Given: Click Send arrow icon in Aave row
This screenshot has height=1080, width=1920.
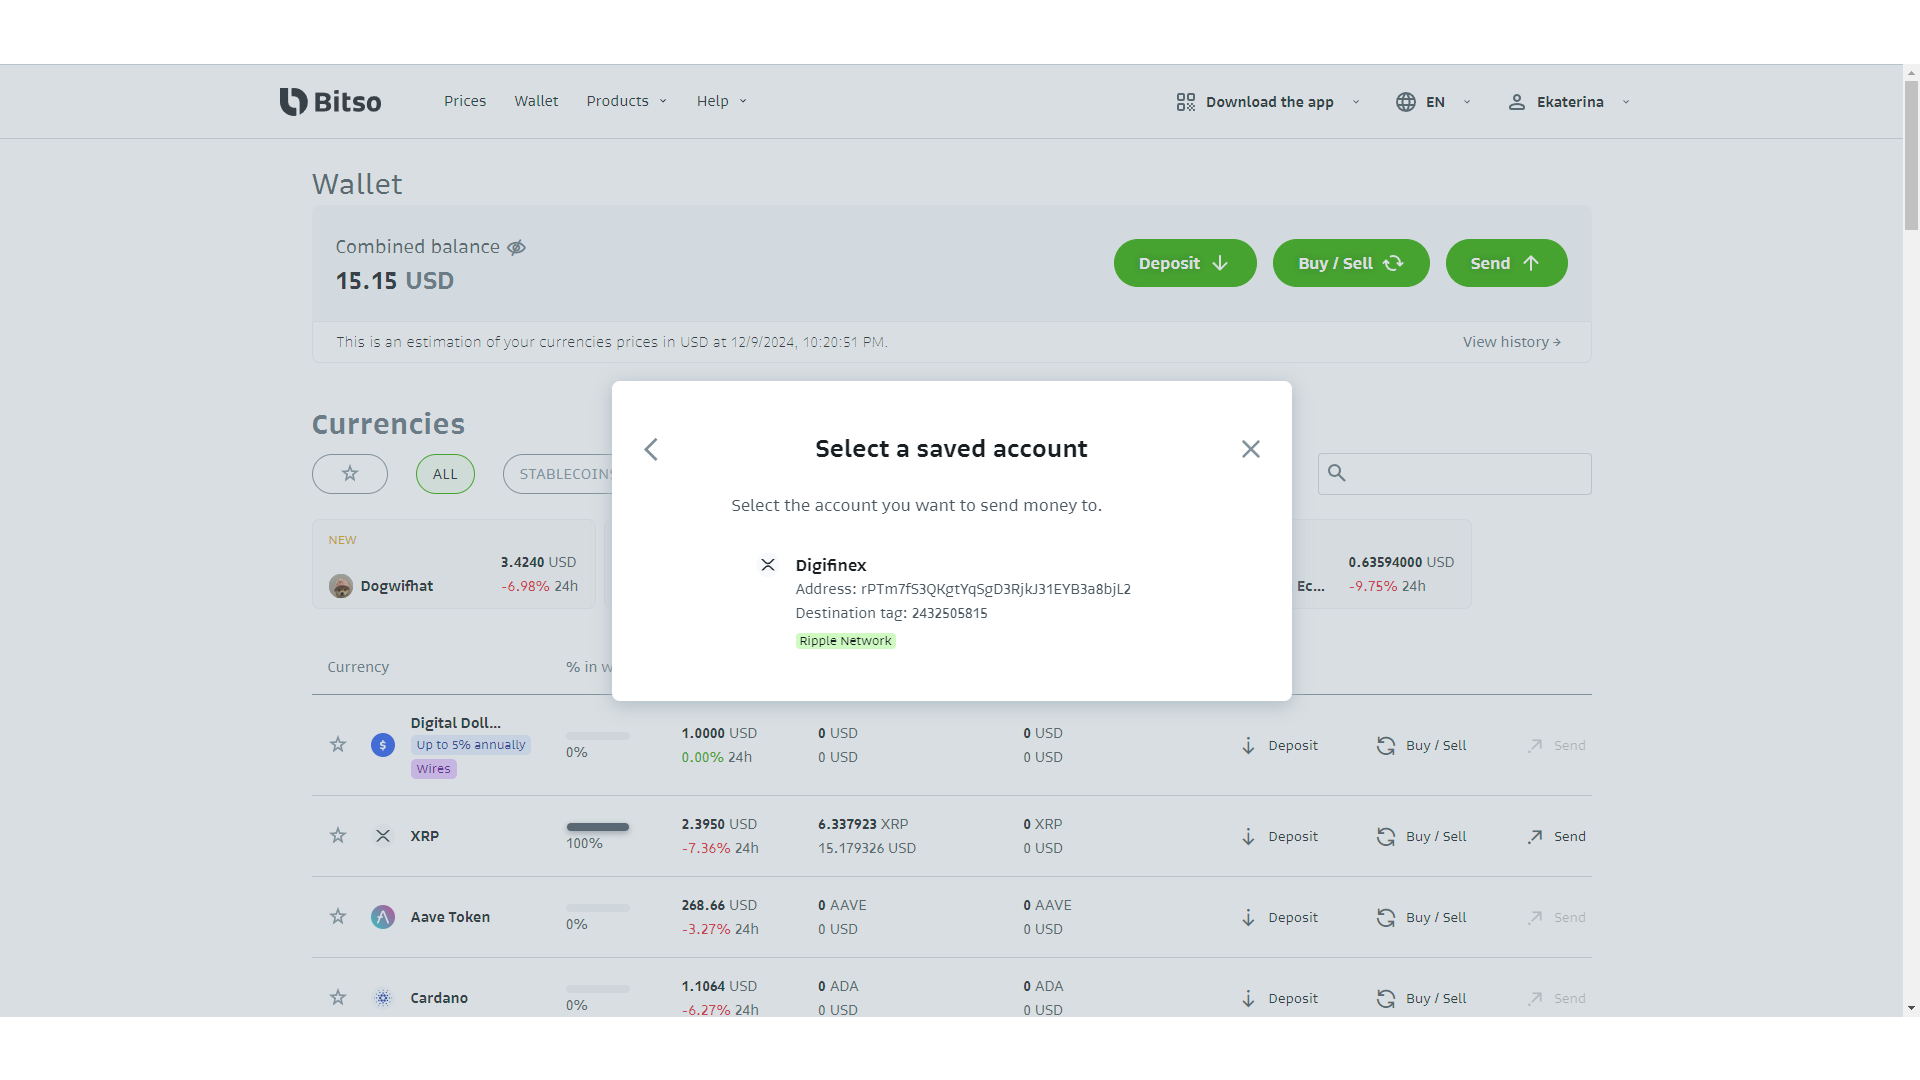Looking at the screenshot, I should [1535, 918].
